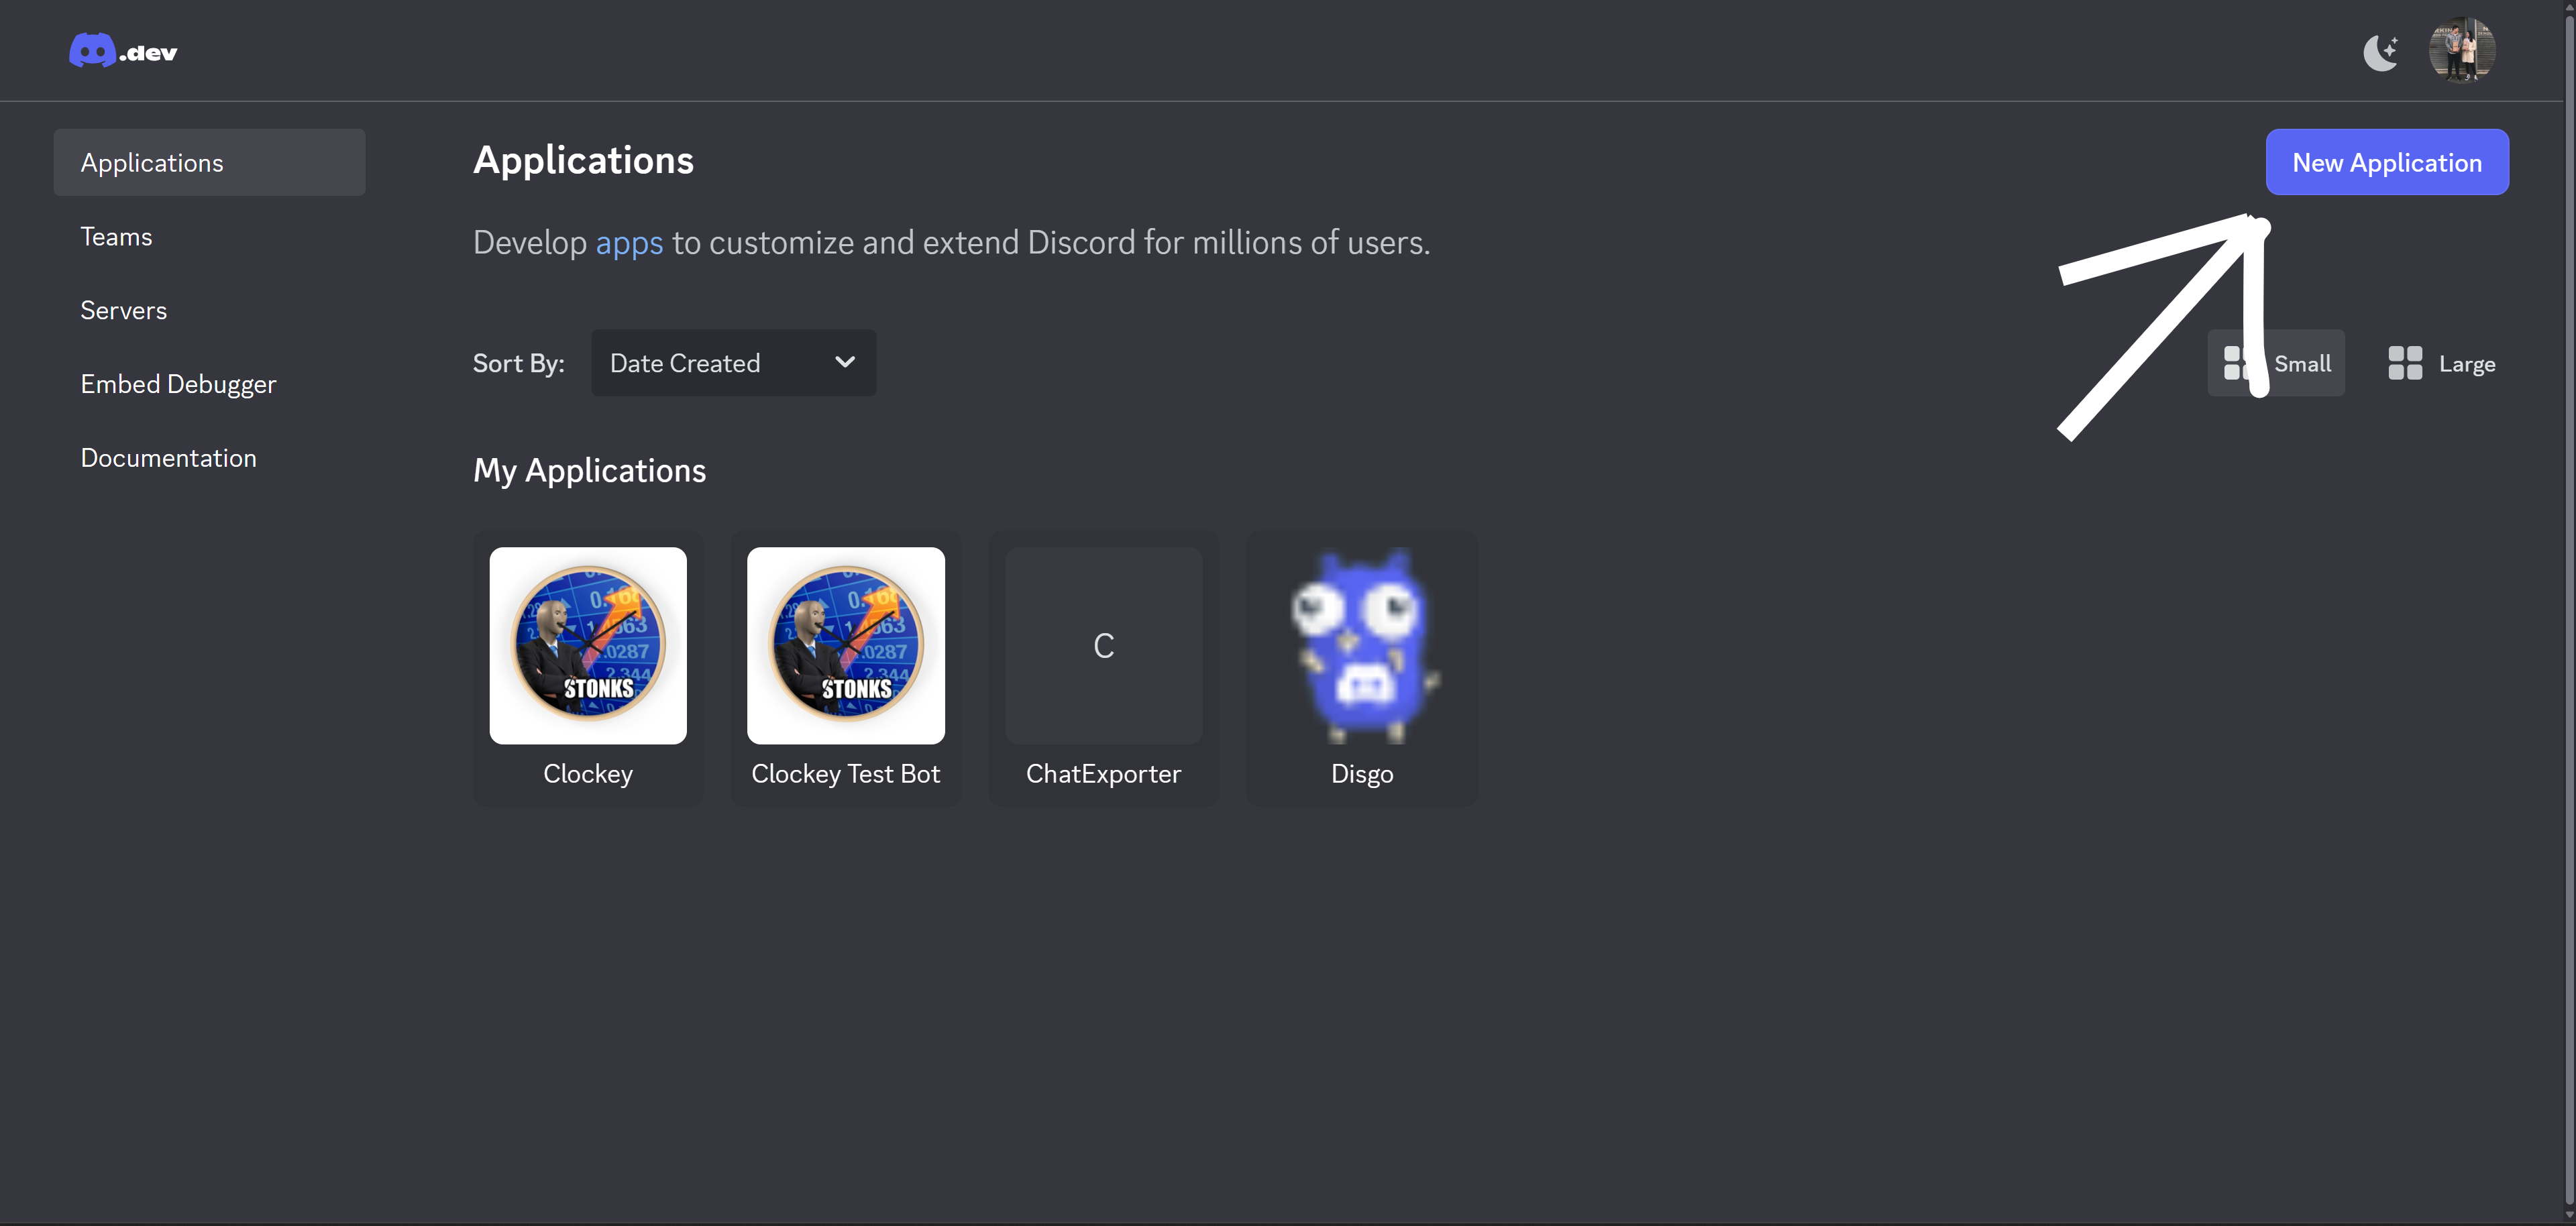Go to Teams in the sidebar

[116, 236]
